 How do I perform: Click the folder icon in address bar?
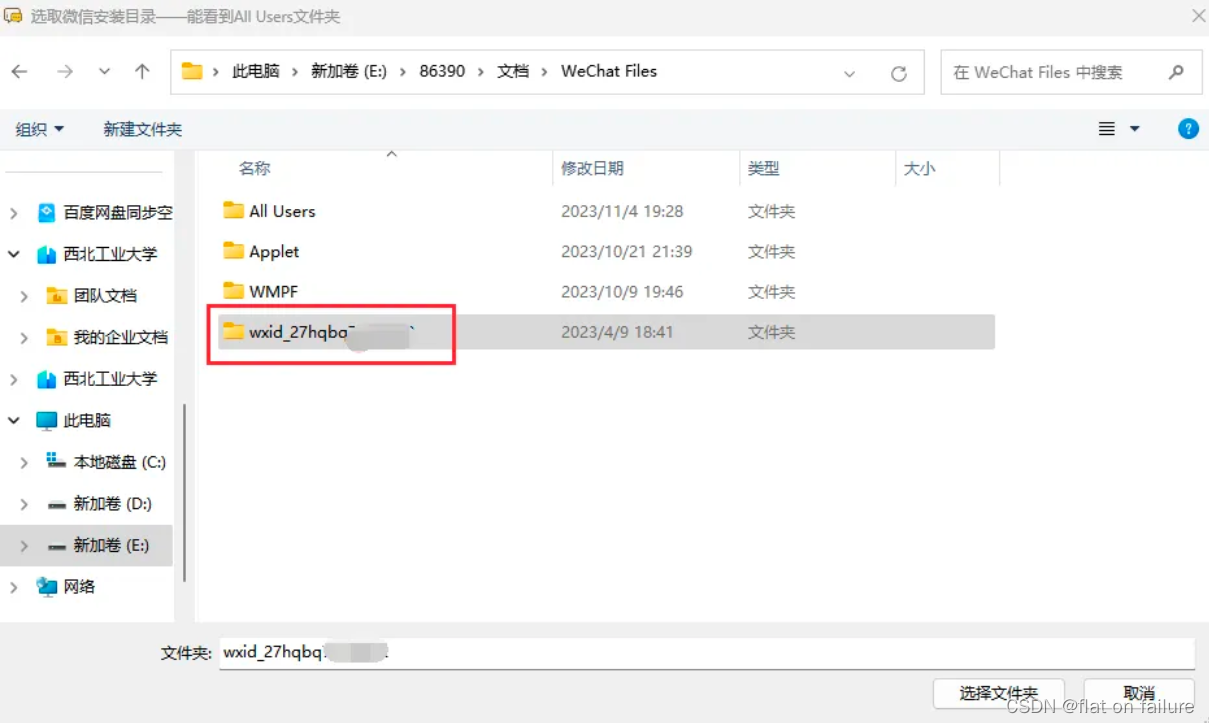click(x=191, y=72)
